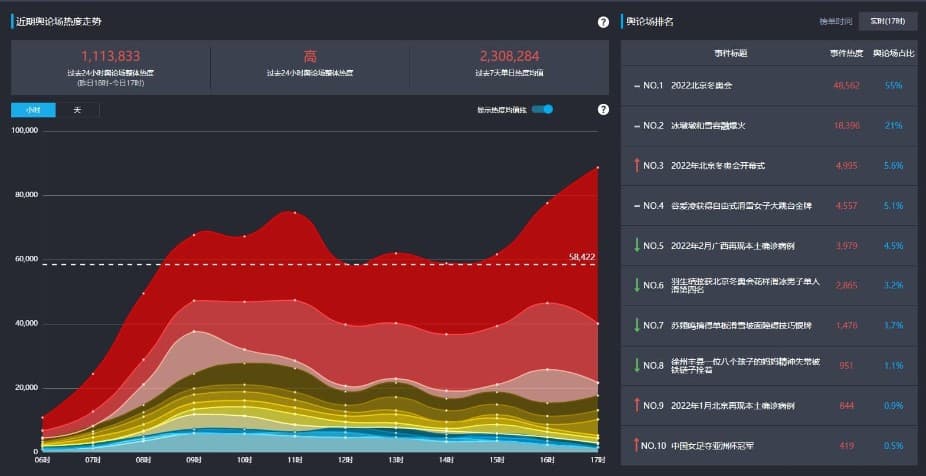Click the green down arrow on NO.6 row
926x476 pixels.
point(637,285)
